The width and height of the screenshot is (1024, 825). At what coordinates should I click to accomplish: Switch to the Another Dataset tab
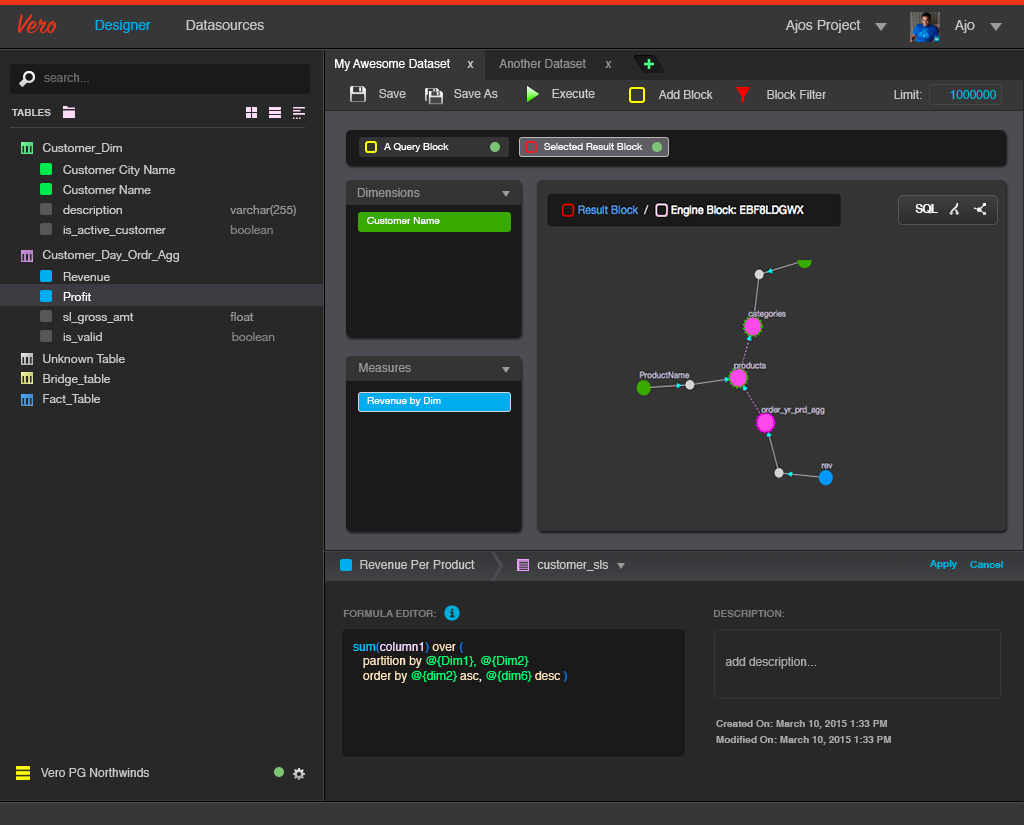click(x=542, y=64)
